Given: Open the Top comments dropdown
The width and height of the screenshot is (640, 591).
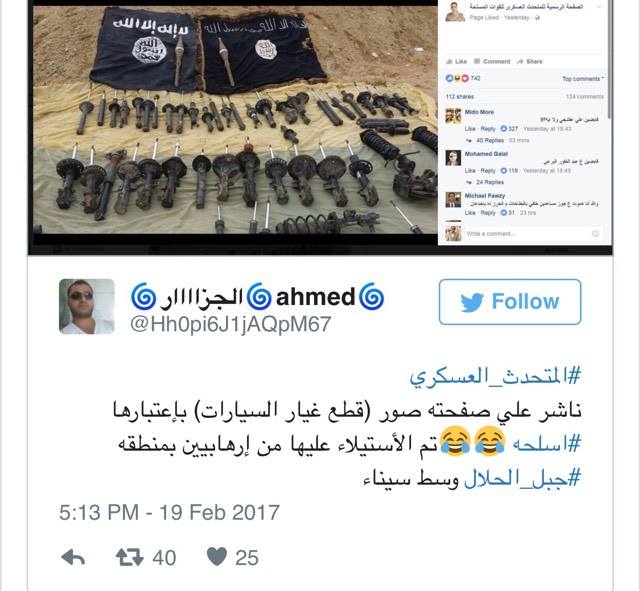Looking at the screenshot, I should coord(583,79).
